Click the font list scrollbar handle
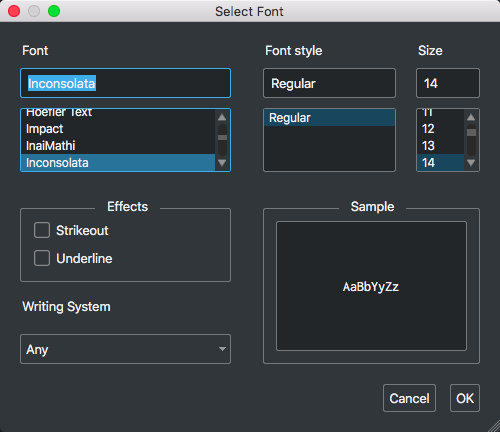The width and height of the screenshot is (500, 432). [222, 137]
